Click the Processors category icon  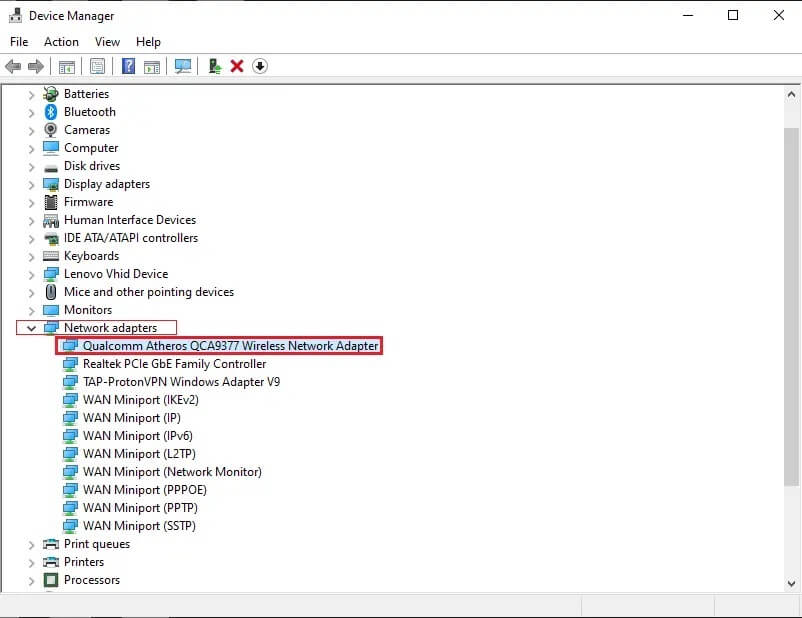pyautogui.click(x=51, y=580)
